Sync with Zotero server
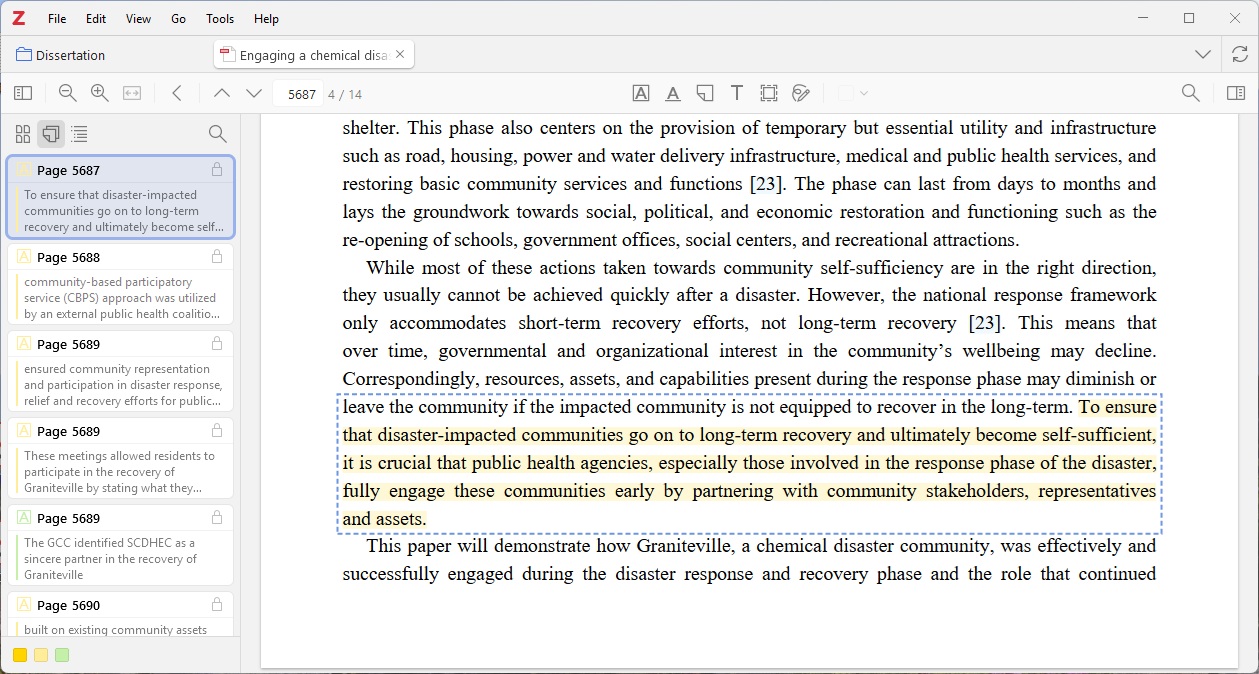 coord(1240,54)
